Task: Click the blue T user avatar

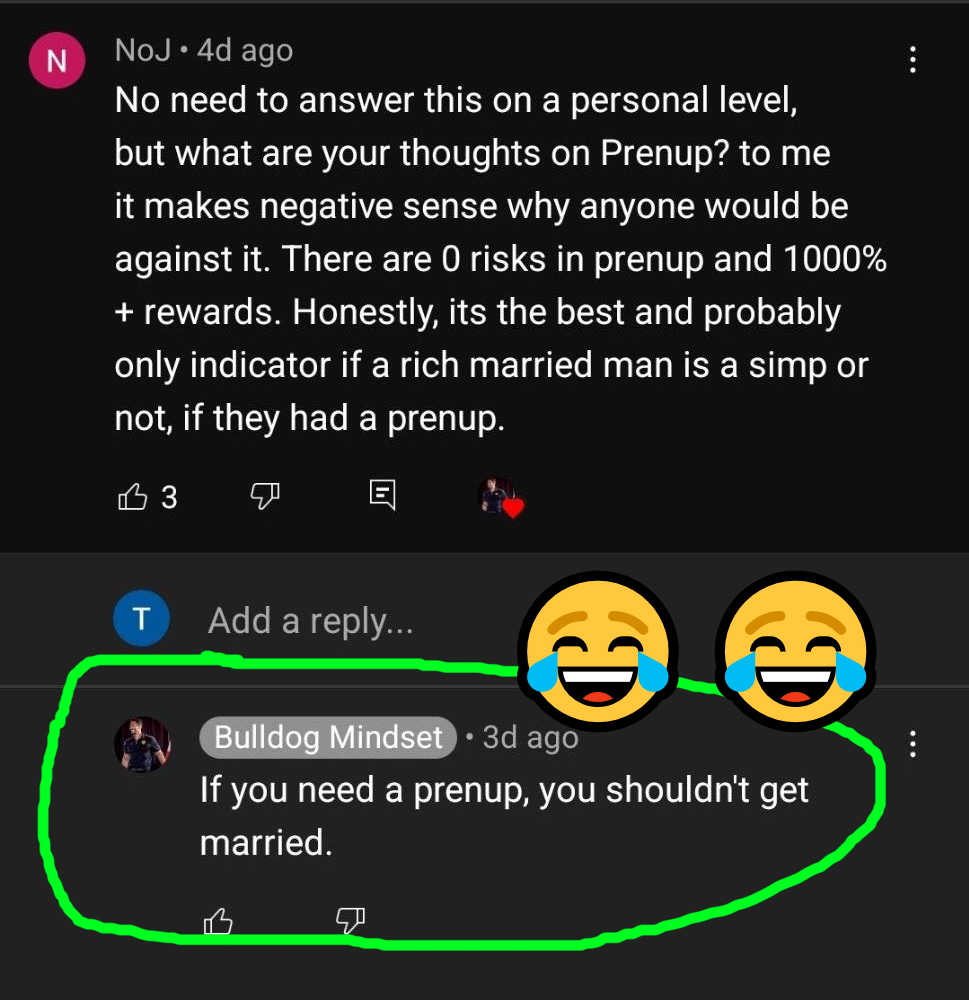Action: click(x=142, y=619)
